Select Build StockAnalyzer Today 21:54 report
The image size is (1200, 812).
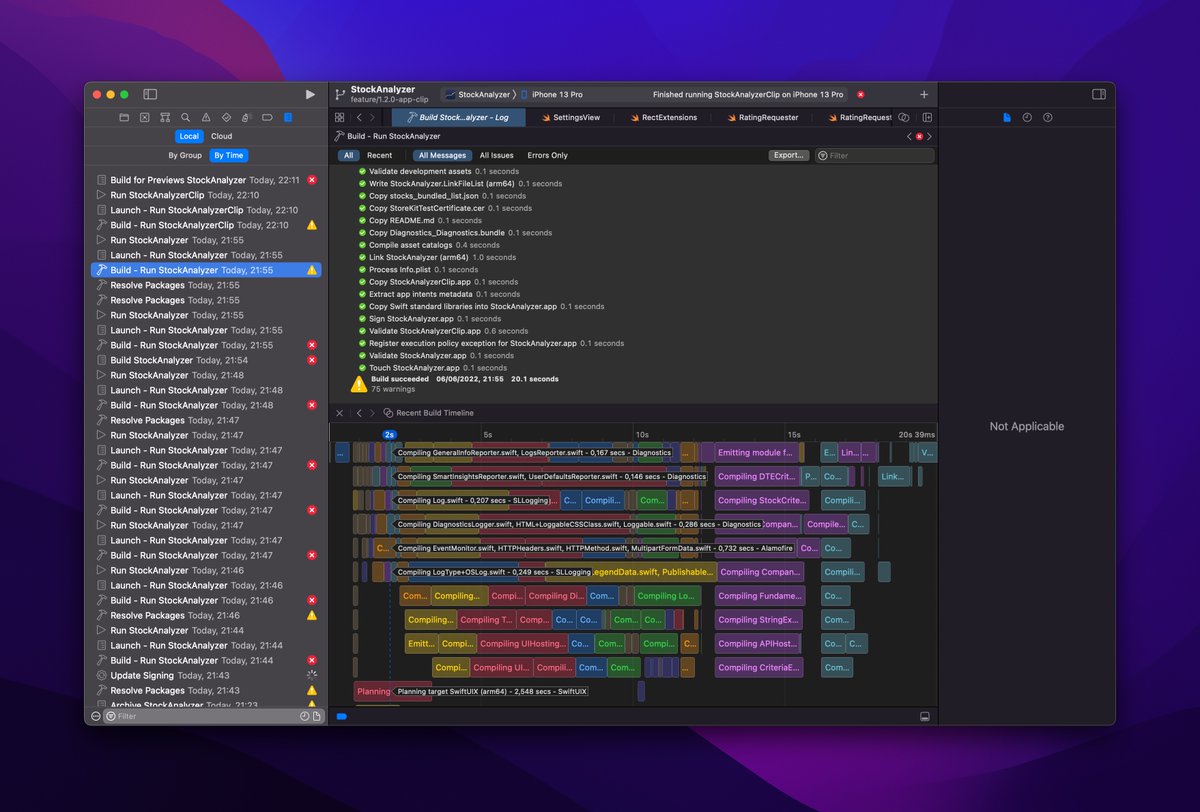coord(205,360)
